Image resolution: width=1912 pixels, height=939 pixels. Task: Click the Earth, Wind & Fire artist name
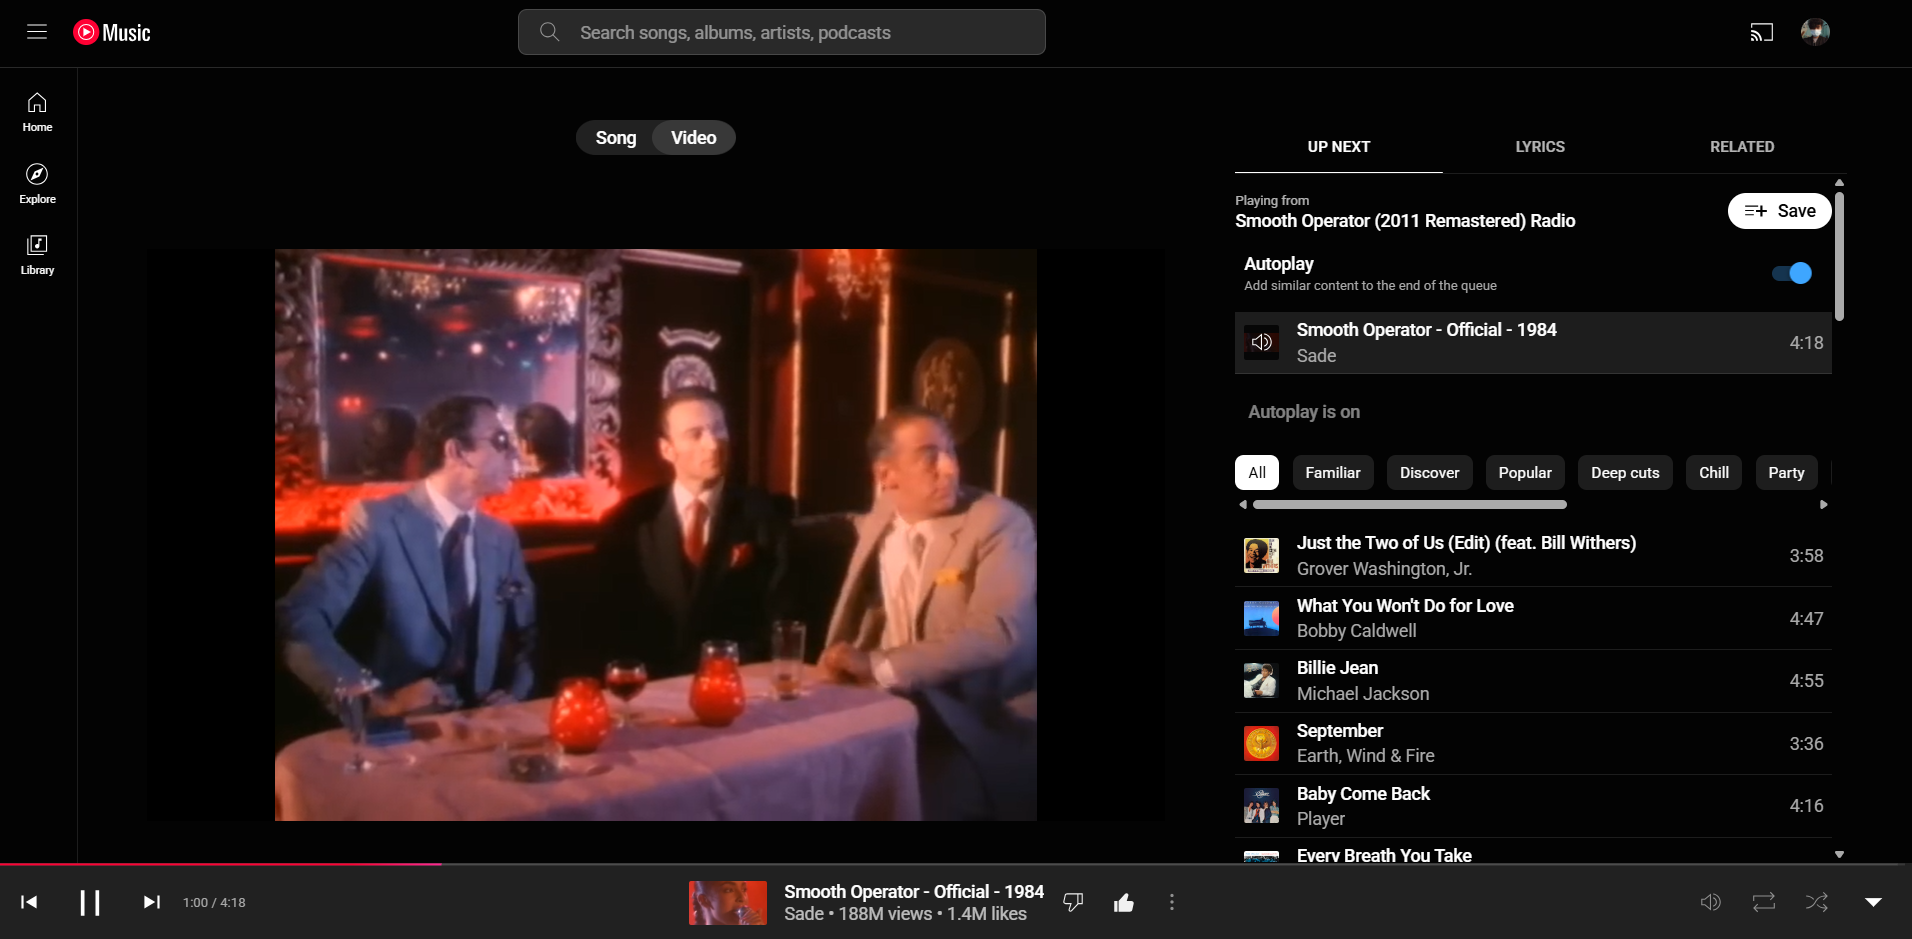coord(1365,756)
